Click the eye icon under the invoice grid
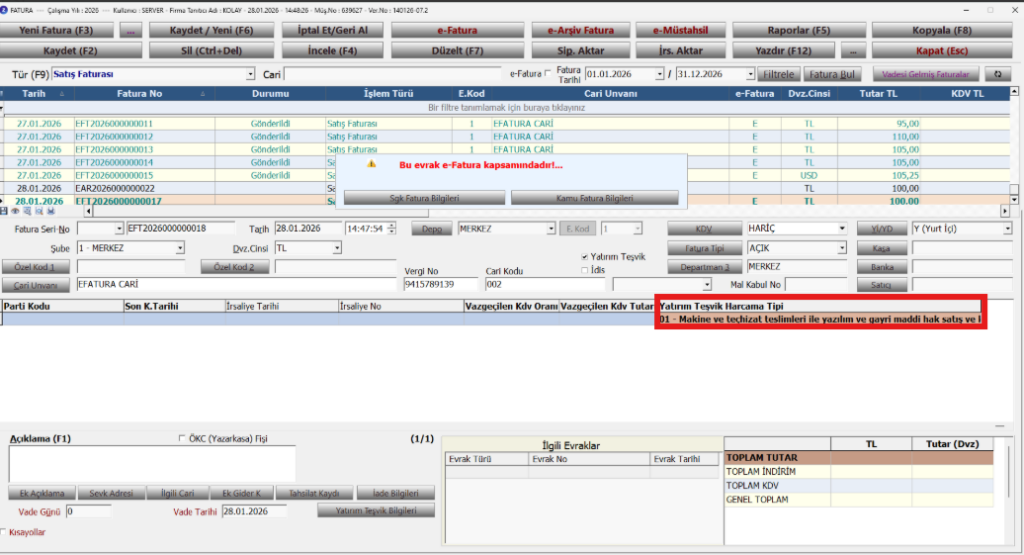This screenshot has height=555, width=1024. 16,212
